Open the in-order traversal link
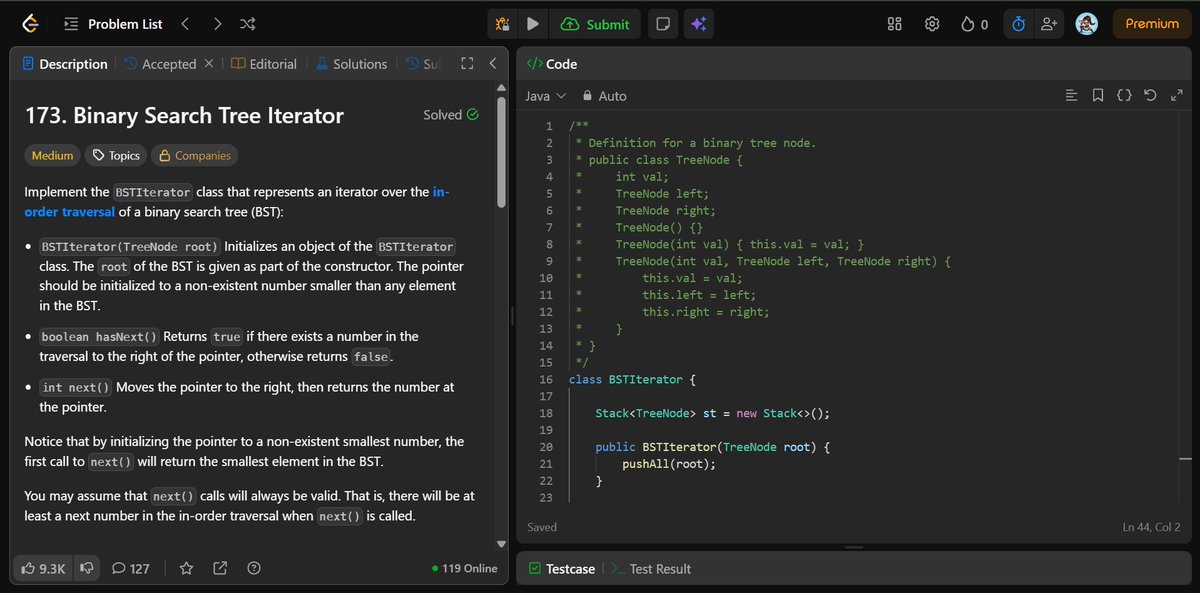 point(236,201)
